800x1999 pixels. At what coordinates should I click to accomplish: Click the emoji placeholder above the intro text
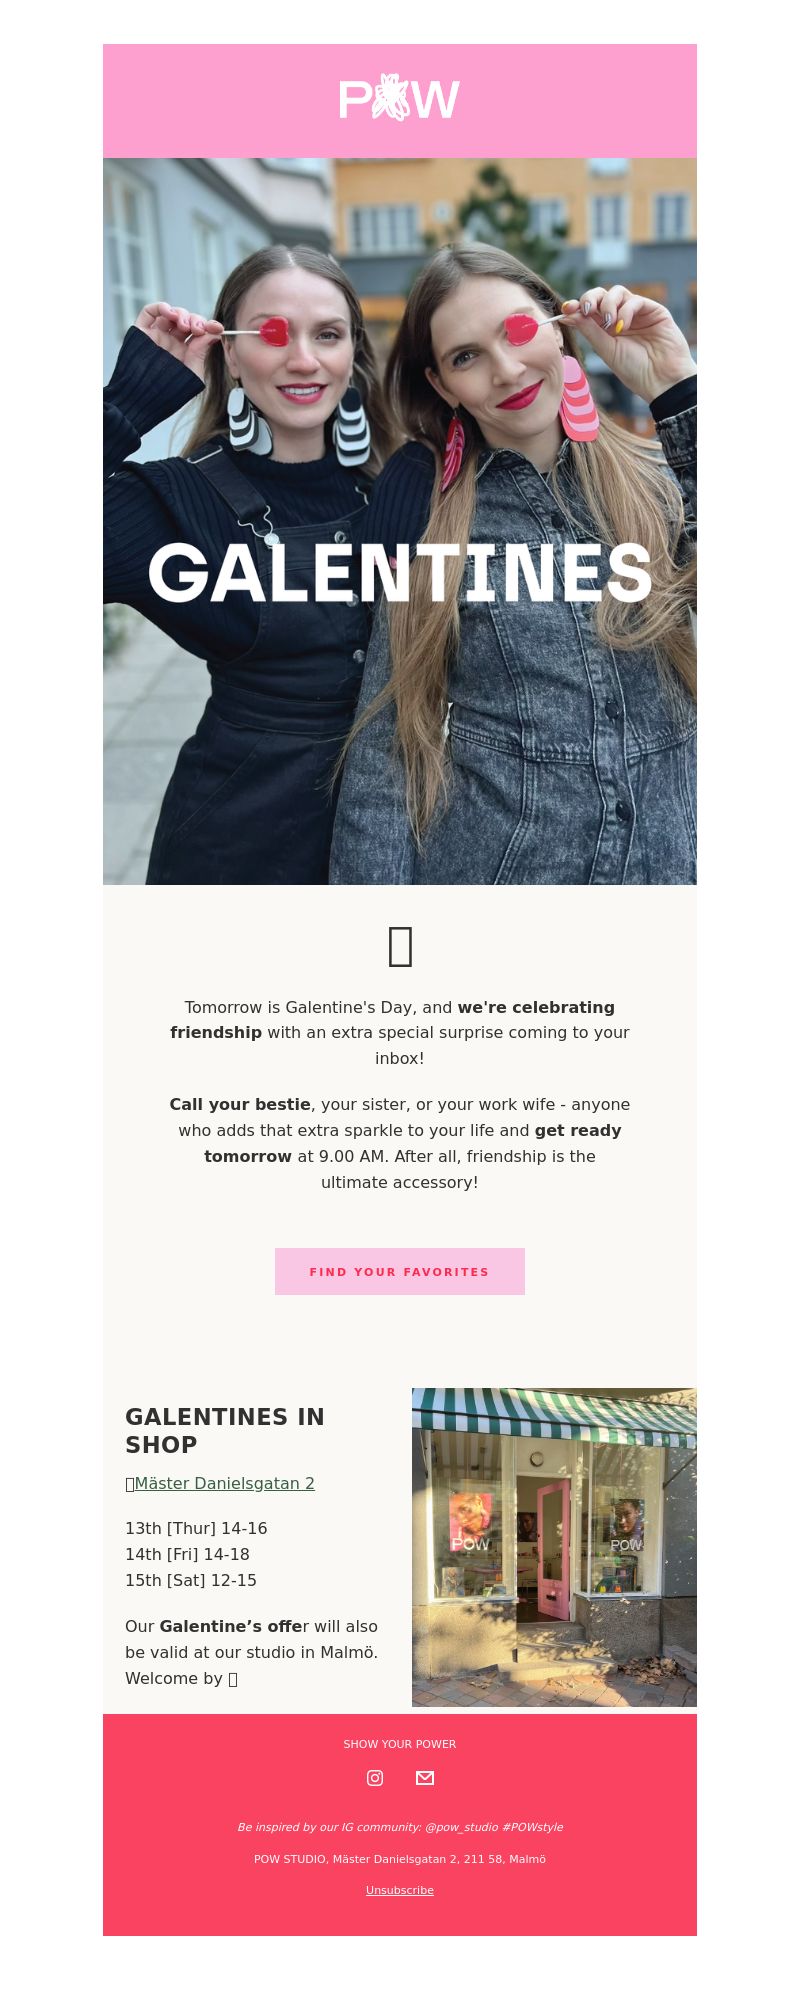coord(400,946)
